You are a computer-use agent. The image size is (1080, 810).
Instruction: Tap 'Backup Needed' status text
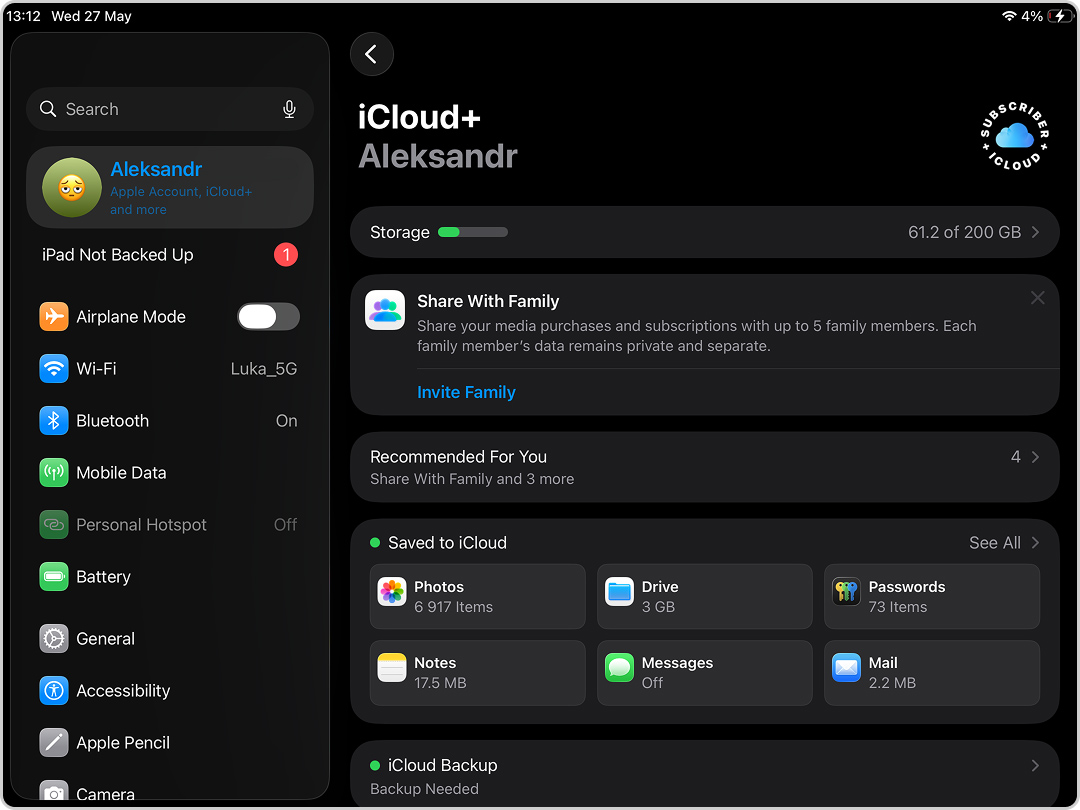[424, 789]
